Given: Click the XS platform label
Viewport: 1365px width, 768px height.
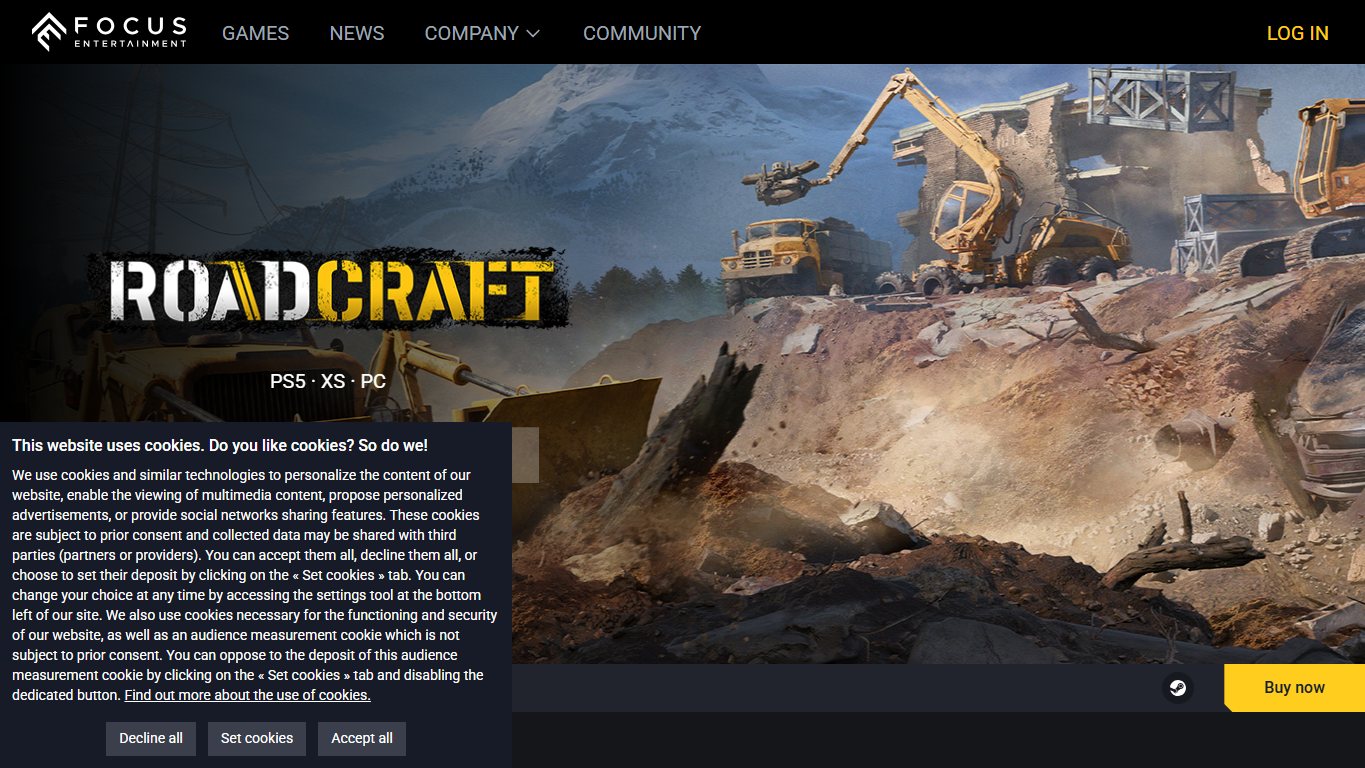Looking at the screenshot, I should 333,381.
